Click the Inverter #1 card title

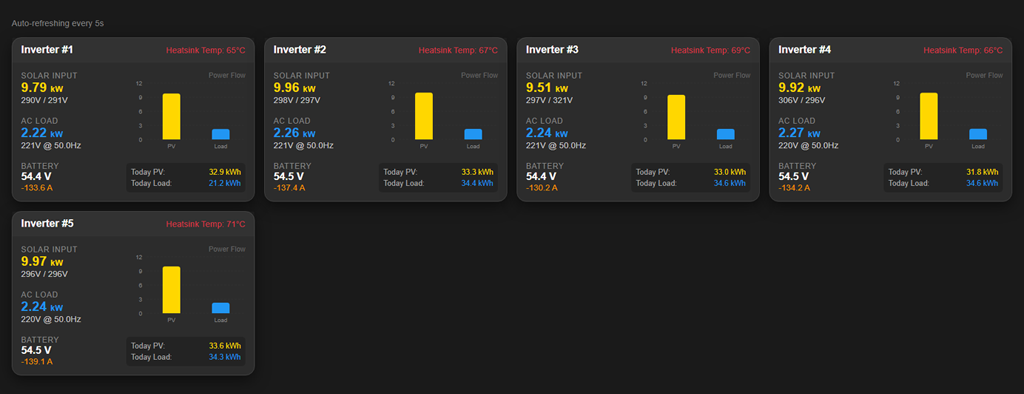tap(47, 50)
